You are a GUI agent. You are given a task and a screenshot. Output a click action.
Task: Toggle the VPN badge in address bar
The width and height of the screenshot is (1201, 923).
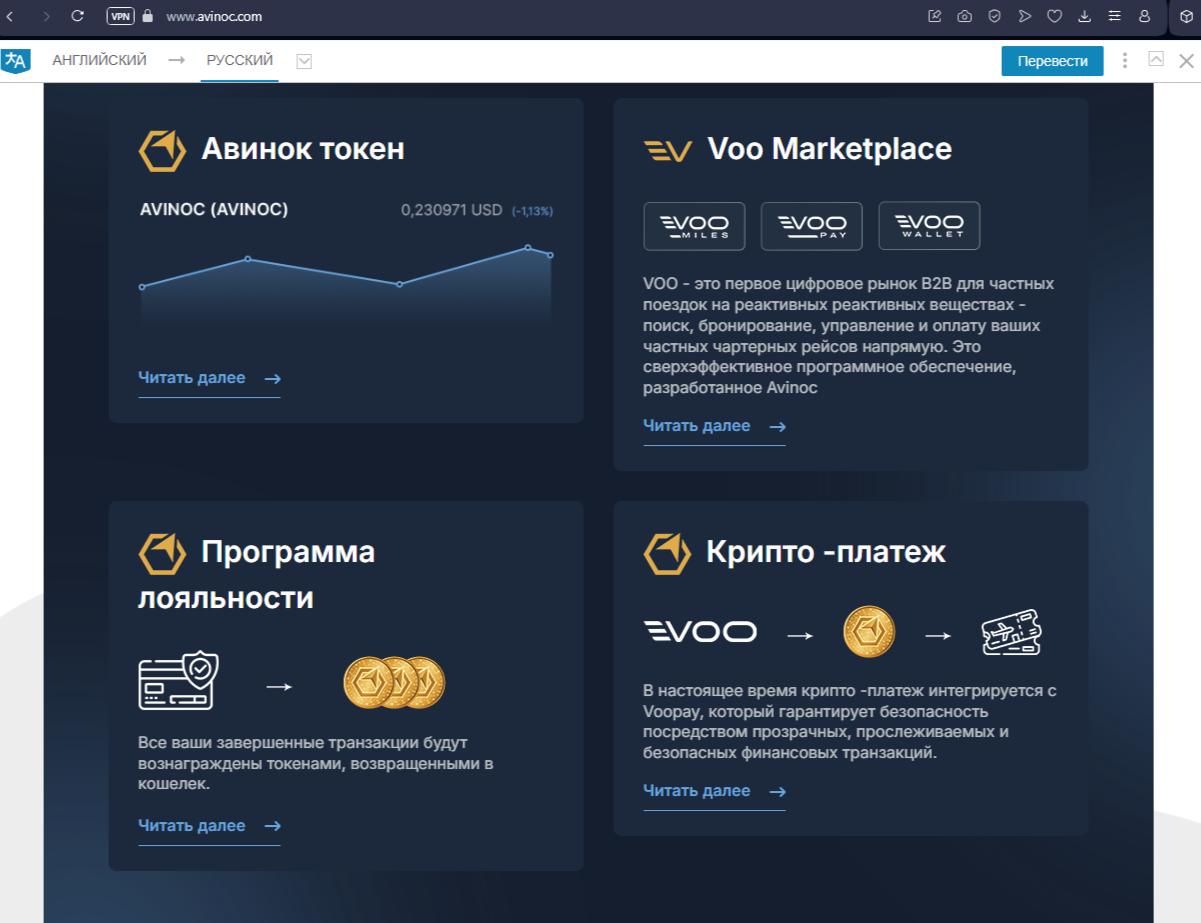pyautogui.click(x=120, y=17)
